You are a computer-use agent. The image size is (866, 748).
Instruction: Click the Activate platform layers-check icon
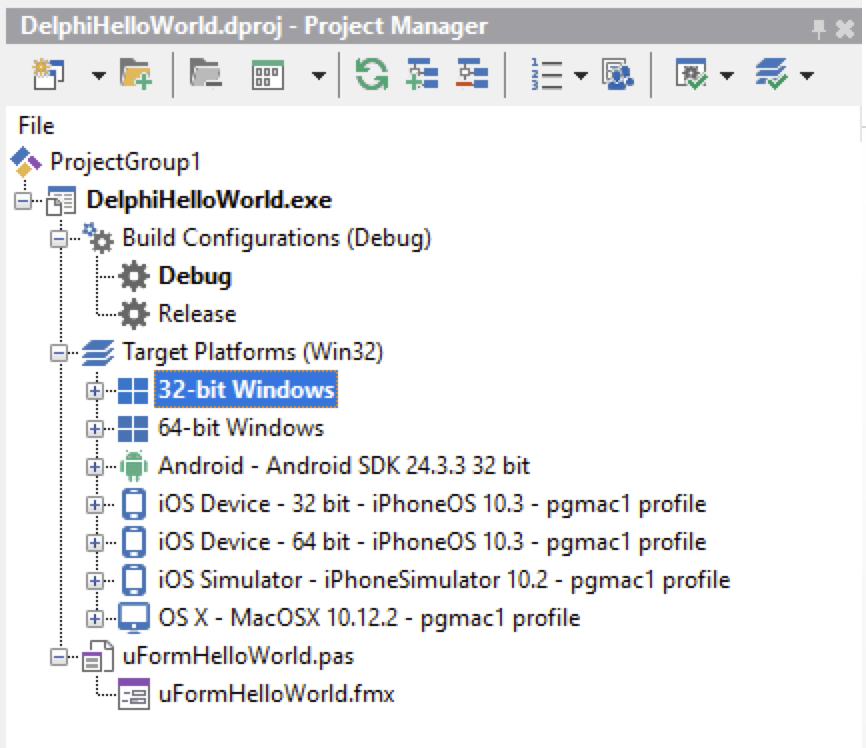[771, 74]
